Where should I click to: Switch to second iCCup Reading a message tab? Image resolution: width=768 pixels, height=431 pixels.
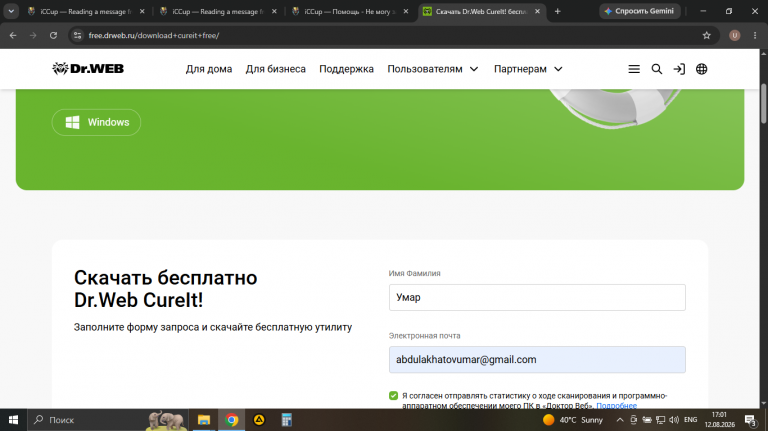coord(216,11)
